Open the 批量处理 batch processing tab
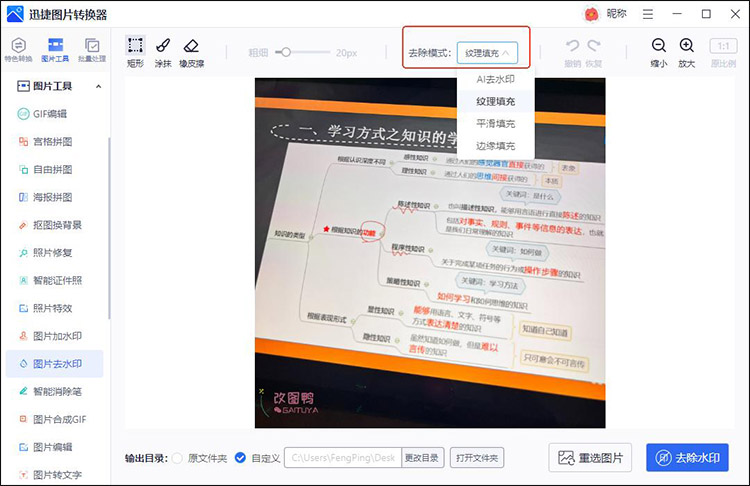750x486 pixels. click(92, 50)
